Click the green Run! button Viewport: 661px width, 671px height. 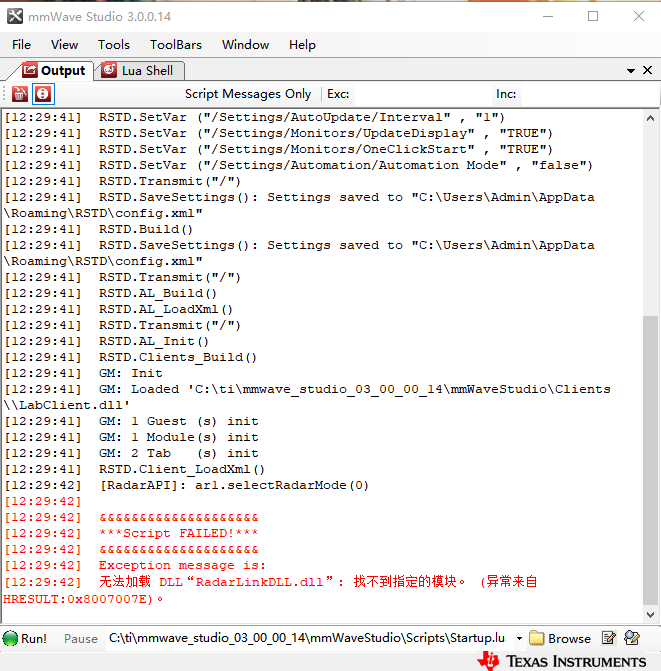(x=25, y=638)
